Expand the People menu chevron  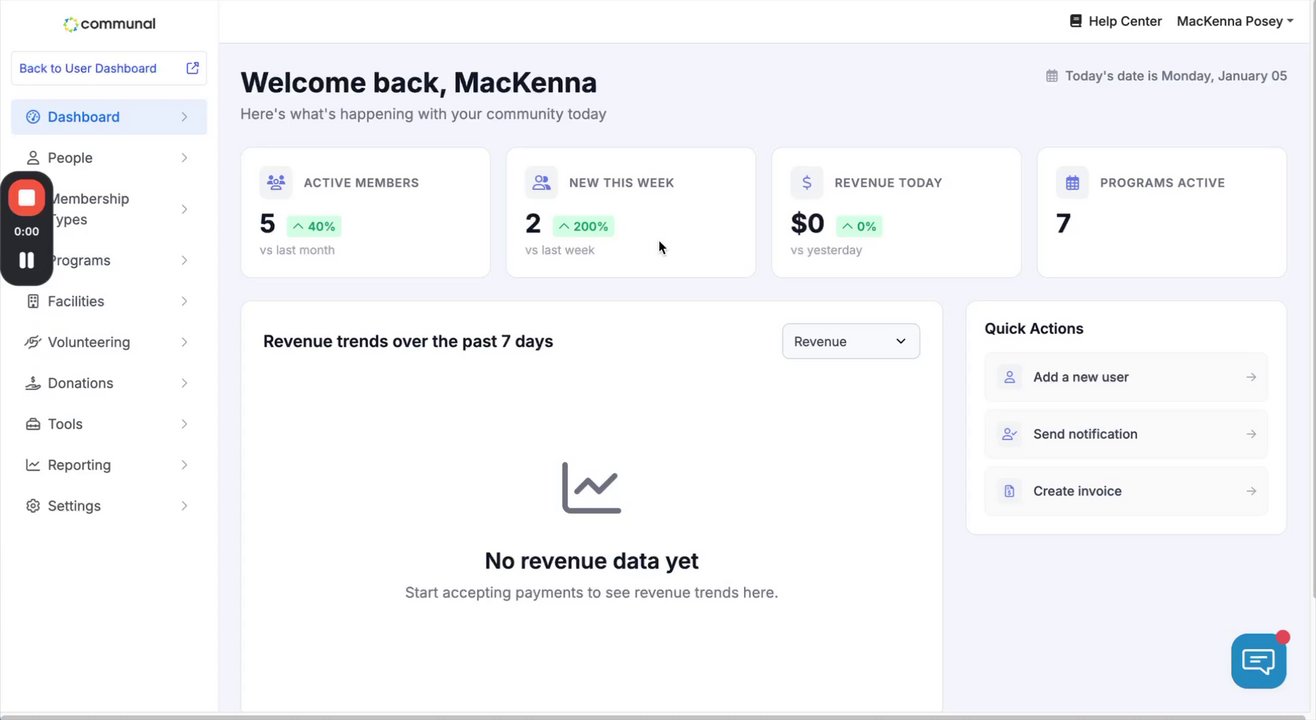(184, 158)
